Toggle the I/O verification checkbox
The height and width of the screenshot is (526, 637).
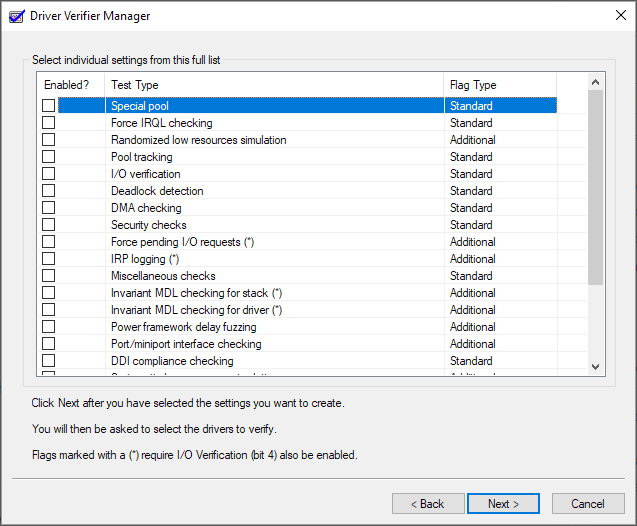point(48,174)
